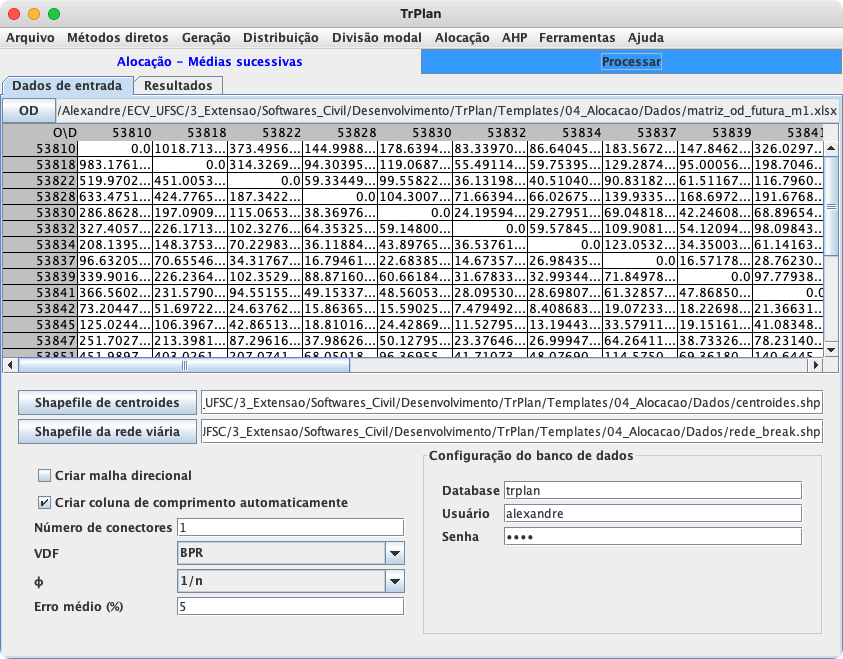Screen dimensions: 843x659
Task: Uncheck Criar coluna de comprimento automaticamente
Action: point(45,503)
